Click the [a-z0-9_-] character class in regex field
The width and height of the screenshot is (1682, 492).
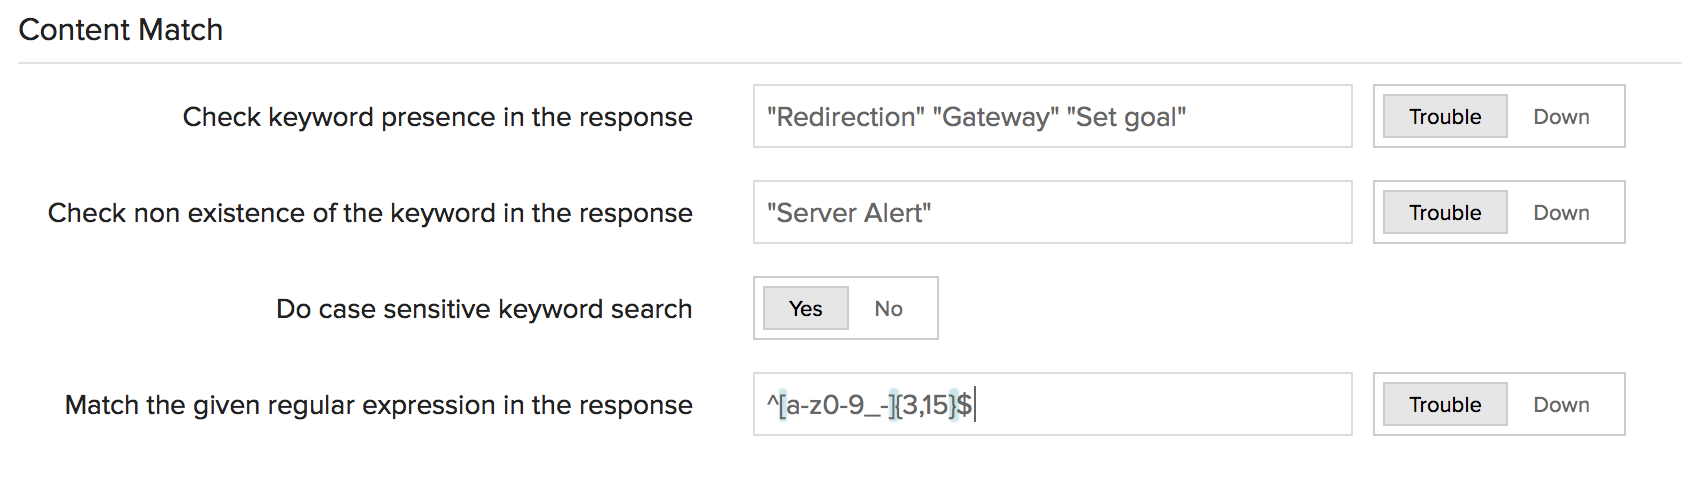click(x=836, y=405)
